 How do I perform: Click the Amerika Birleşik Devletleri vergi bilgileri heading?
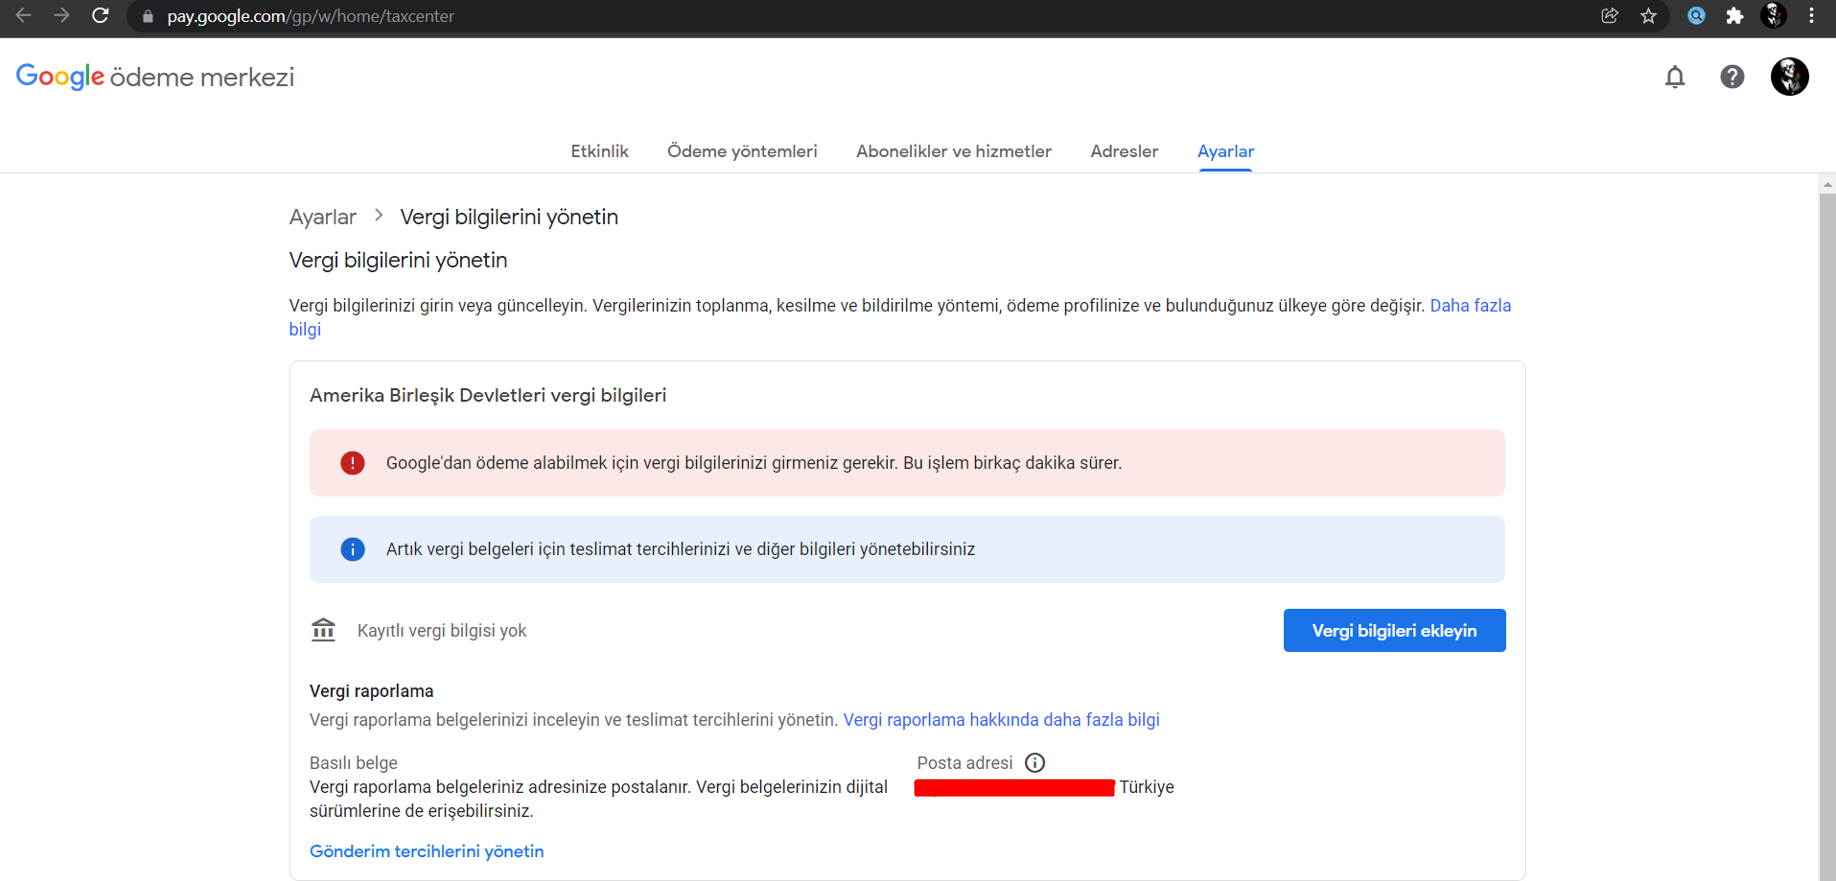pyautogui.click(x=488, y=395)
